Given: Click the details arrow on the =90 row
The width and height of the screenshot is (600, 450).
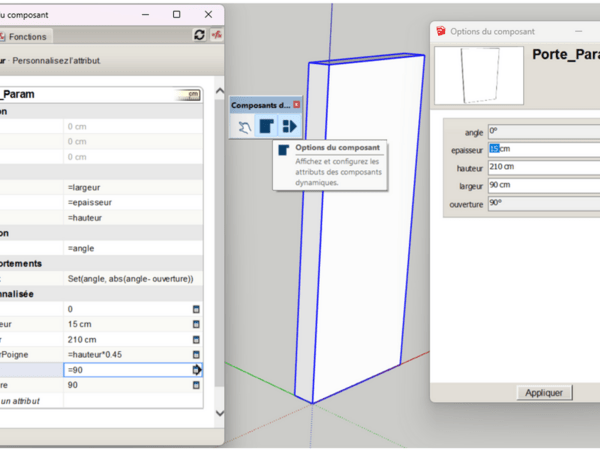Looking at the screenshot, I should click(x=197, y=370).
